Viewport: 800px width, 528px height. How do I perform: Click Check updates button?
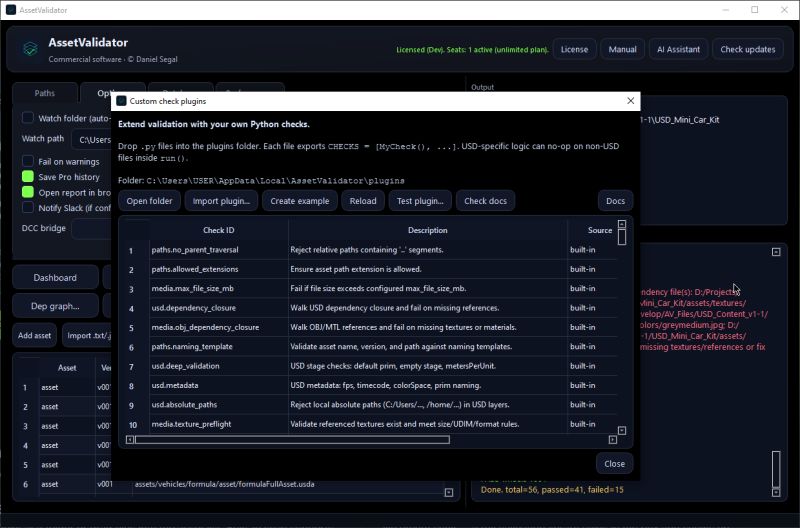pos(747,49)
